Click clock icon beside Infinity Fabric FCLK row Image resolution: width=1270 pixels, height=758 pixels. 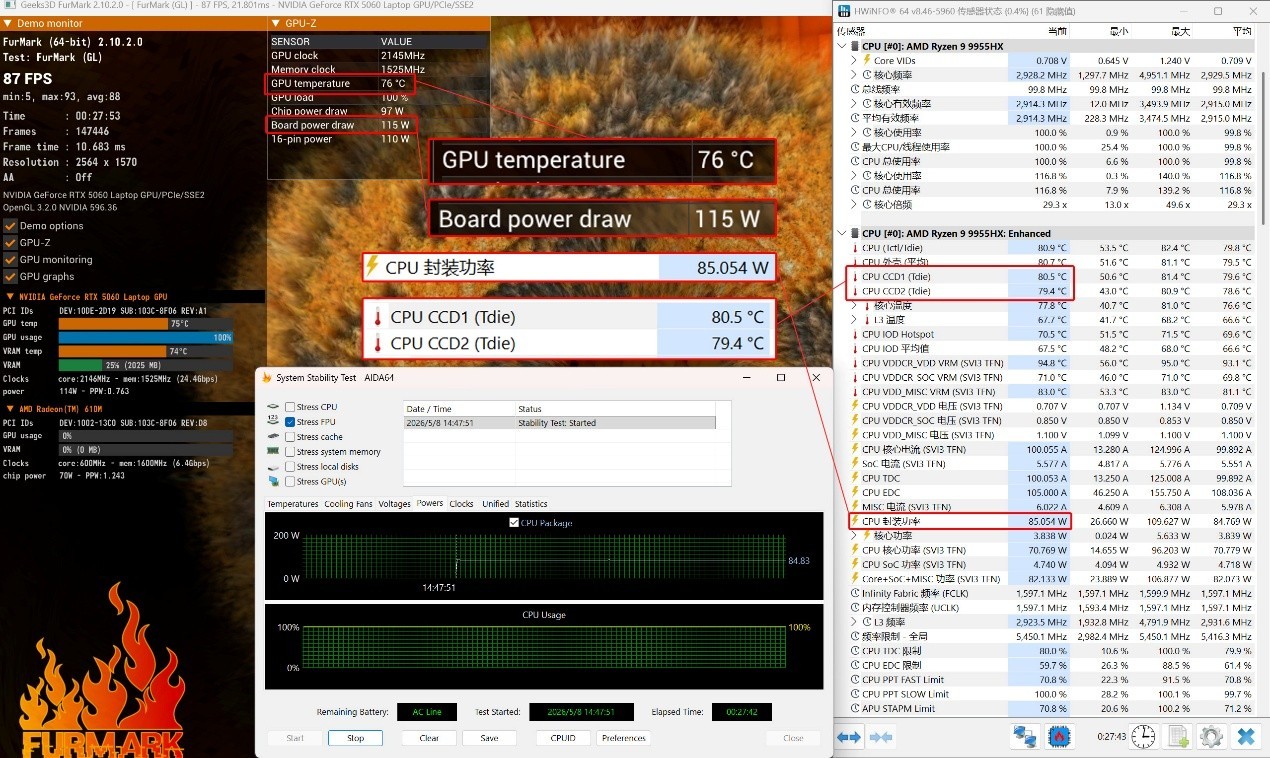coord(853,593)
